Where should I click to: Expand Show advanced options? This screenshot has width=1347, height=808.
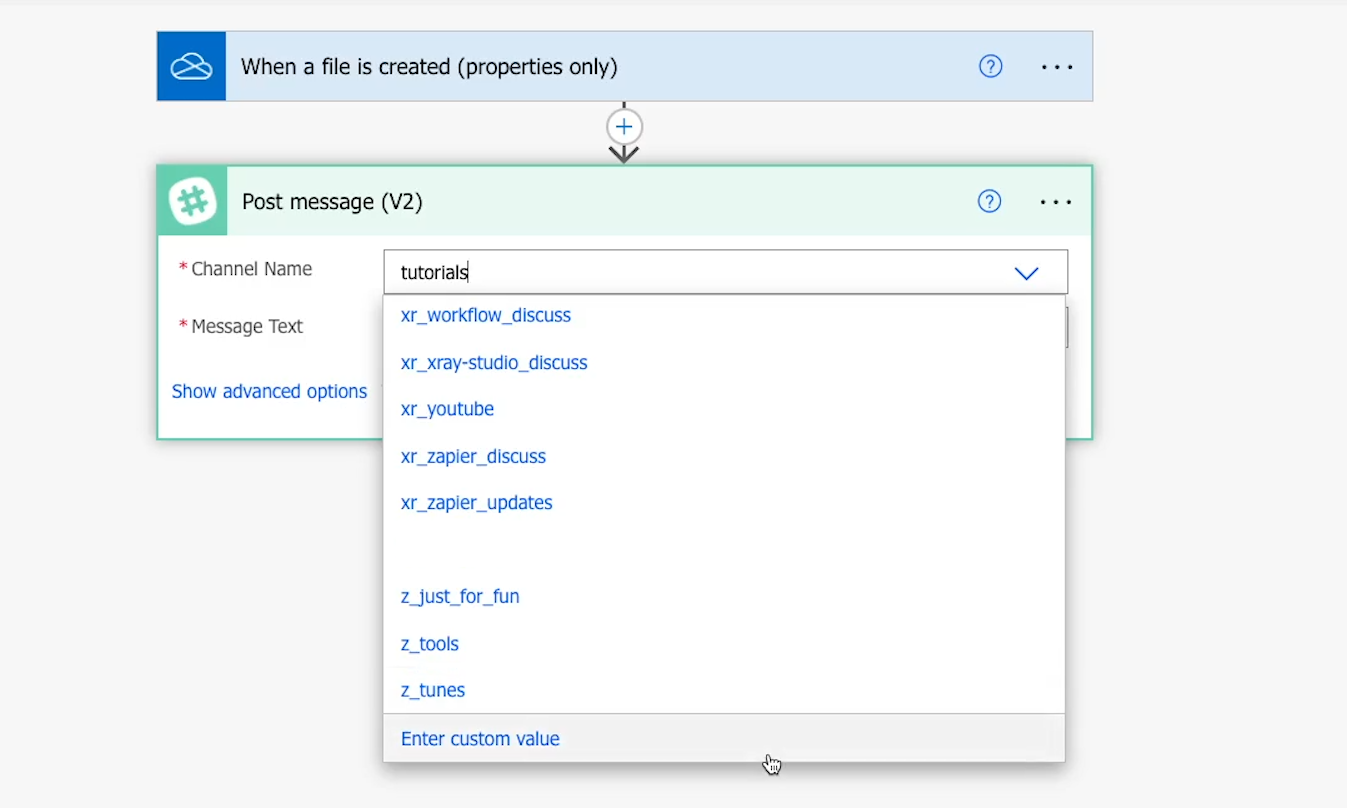(x=269, y=391)
